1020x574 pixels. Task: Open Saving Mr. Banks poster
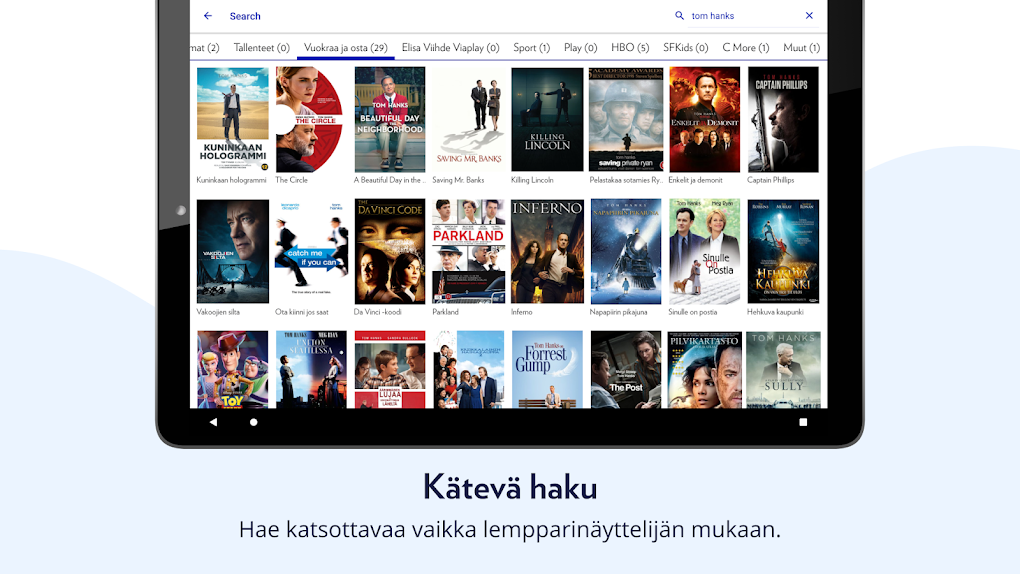468,119
